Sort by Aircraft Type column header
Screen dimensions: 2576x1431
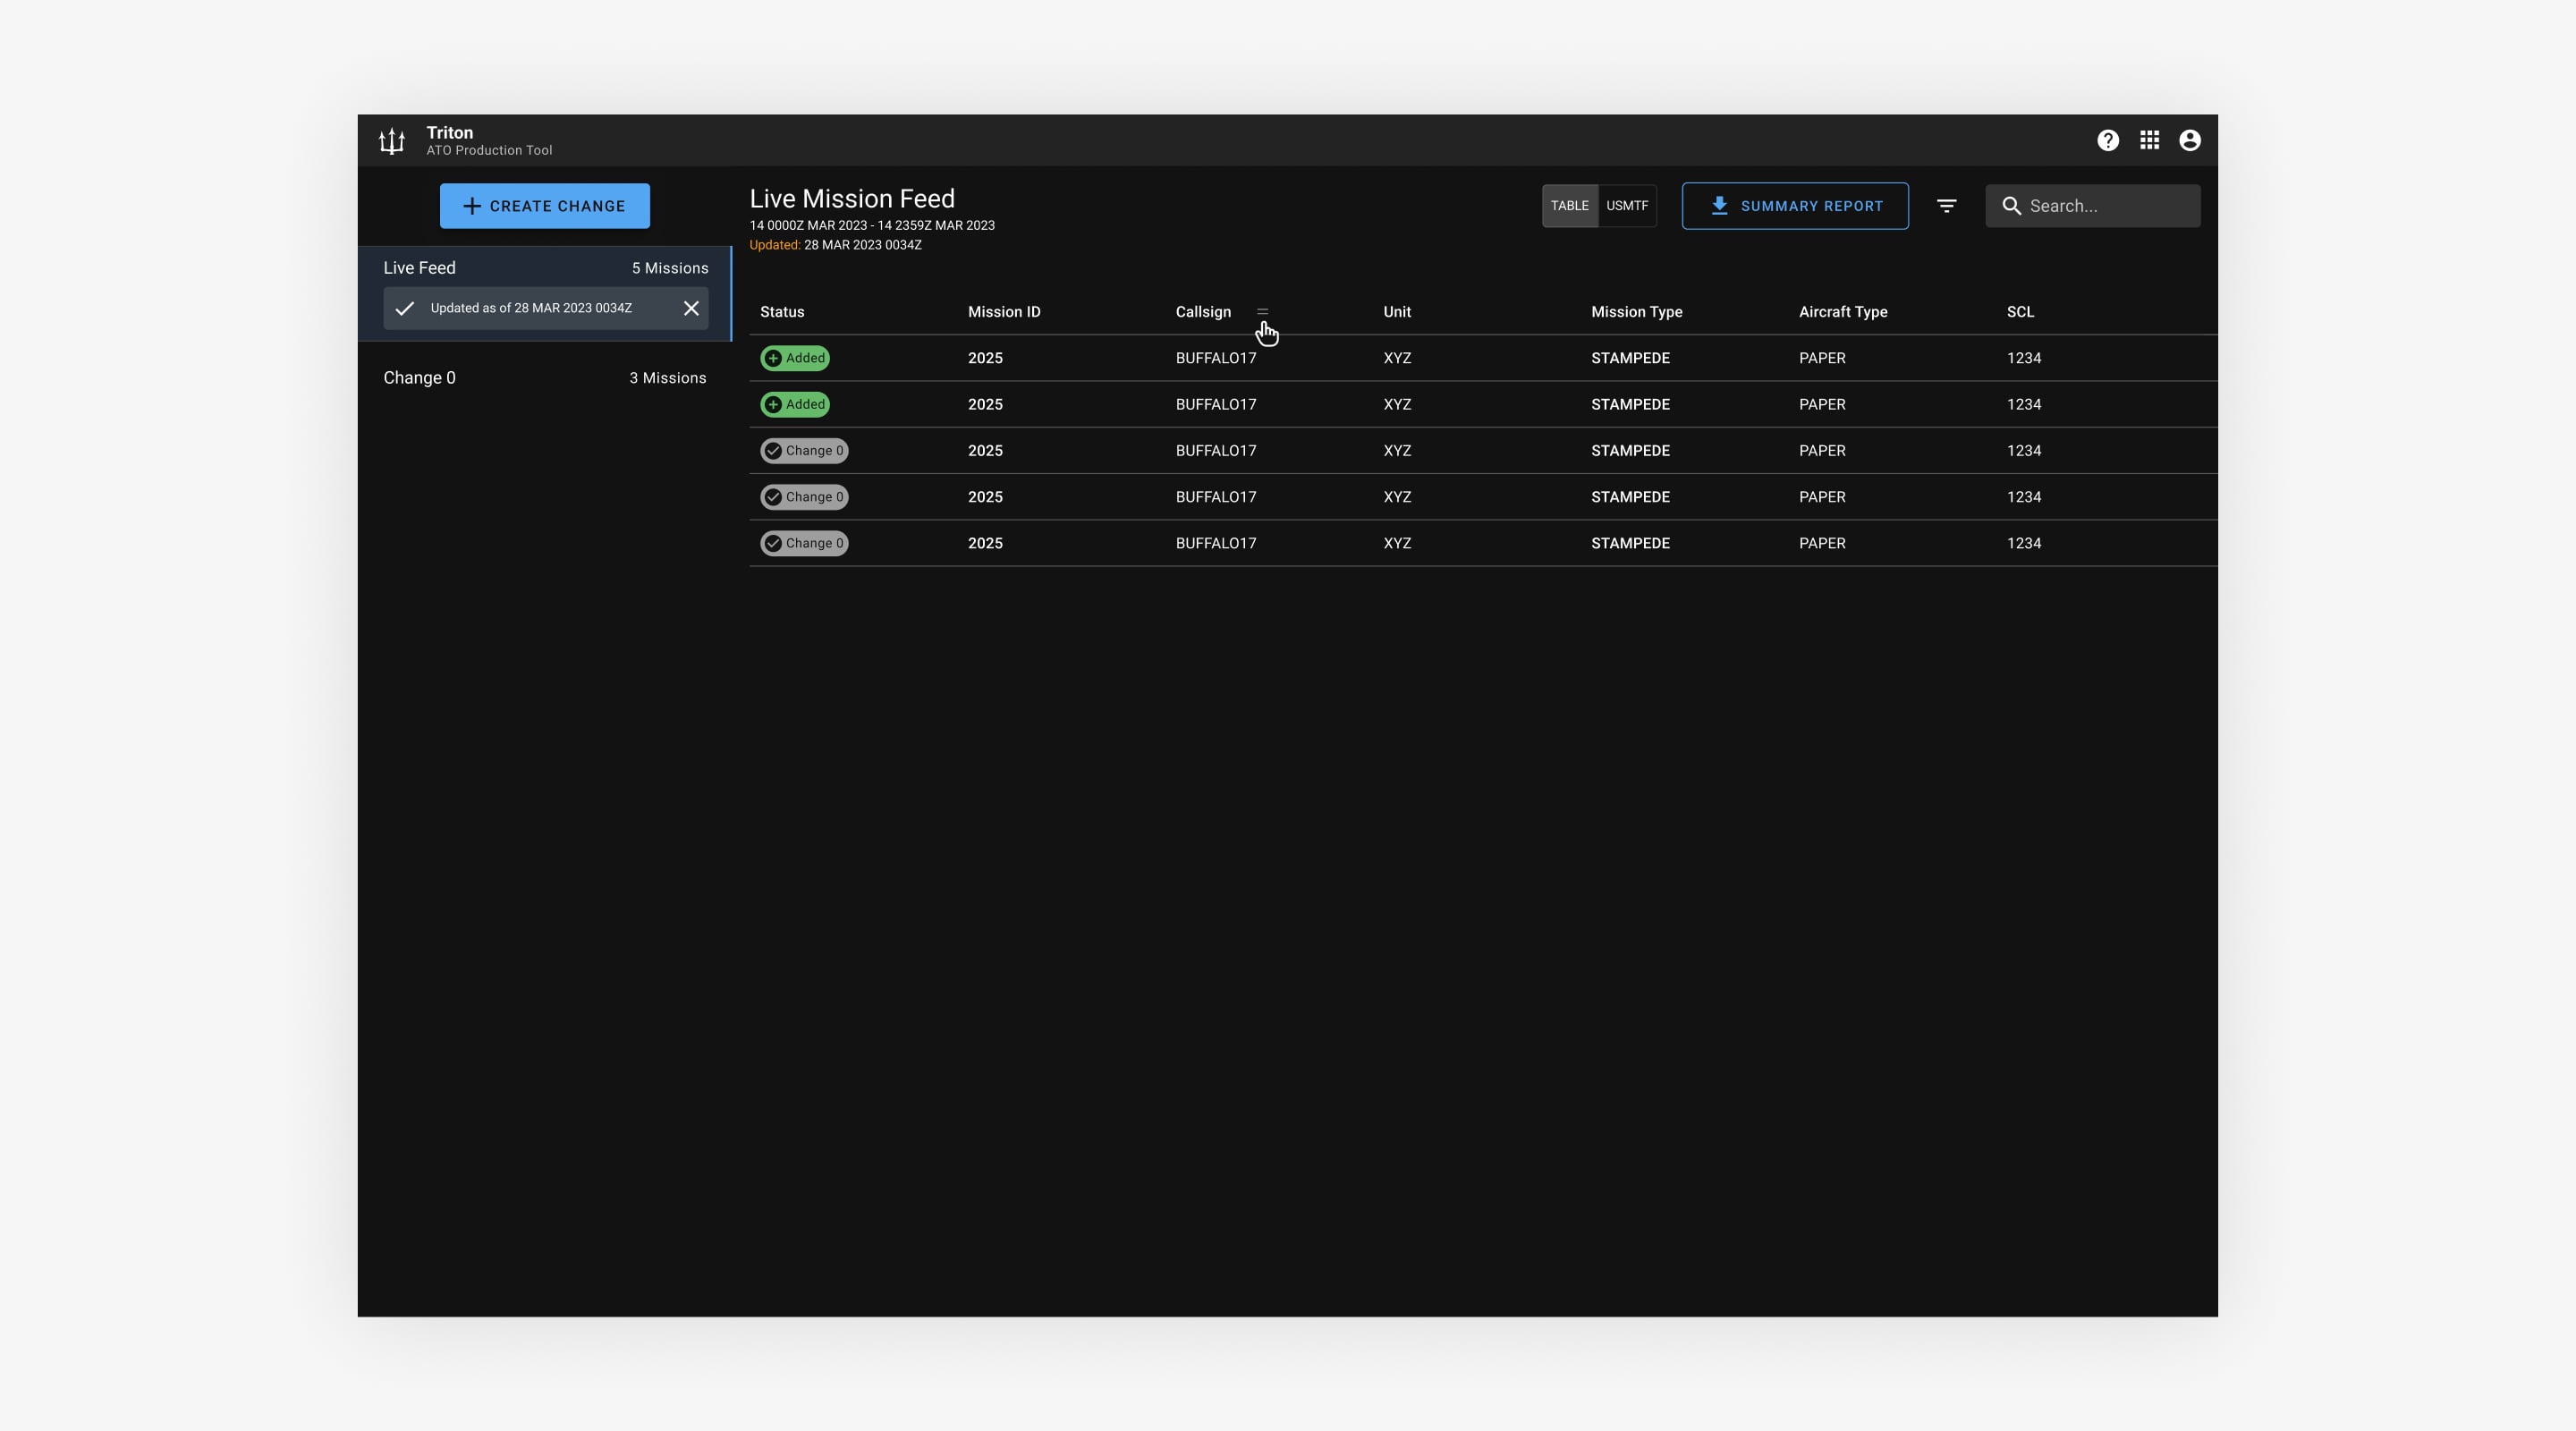[1842, 312]
